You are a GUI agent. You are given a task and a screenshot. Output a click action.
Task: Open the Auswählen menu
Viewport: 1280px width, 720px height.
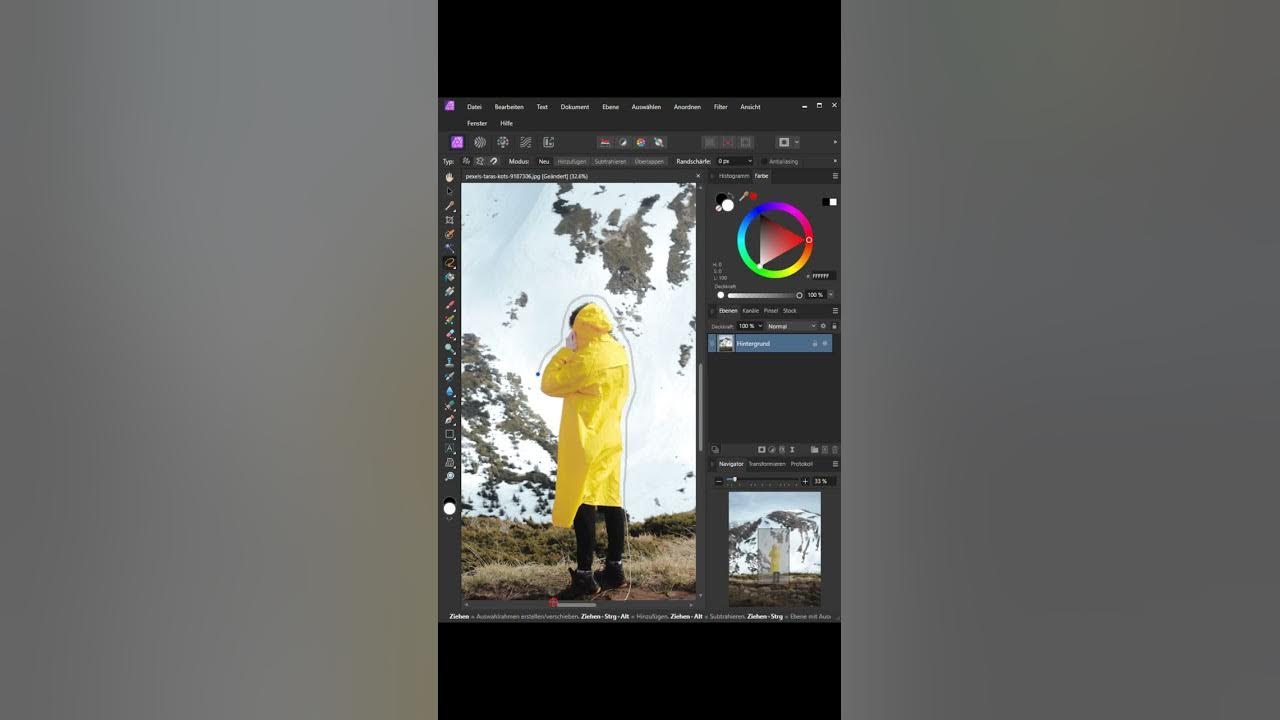click(x=646, y=107)
